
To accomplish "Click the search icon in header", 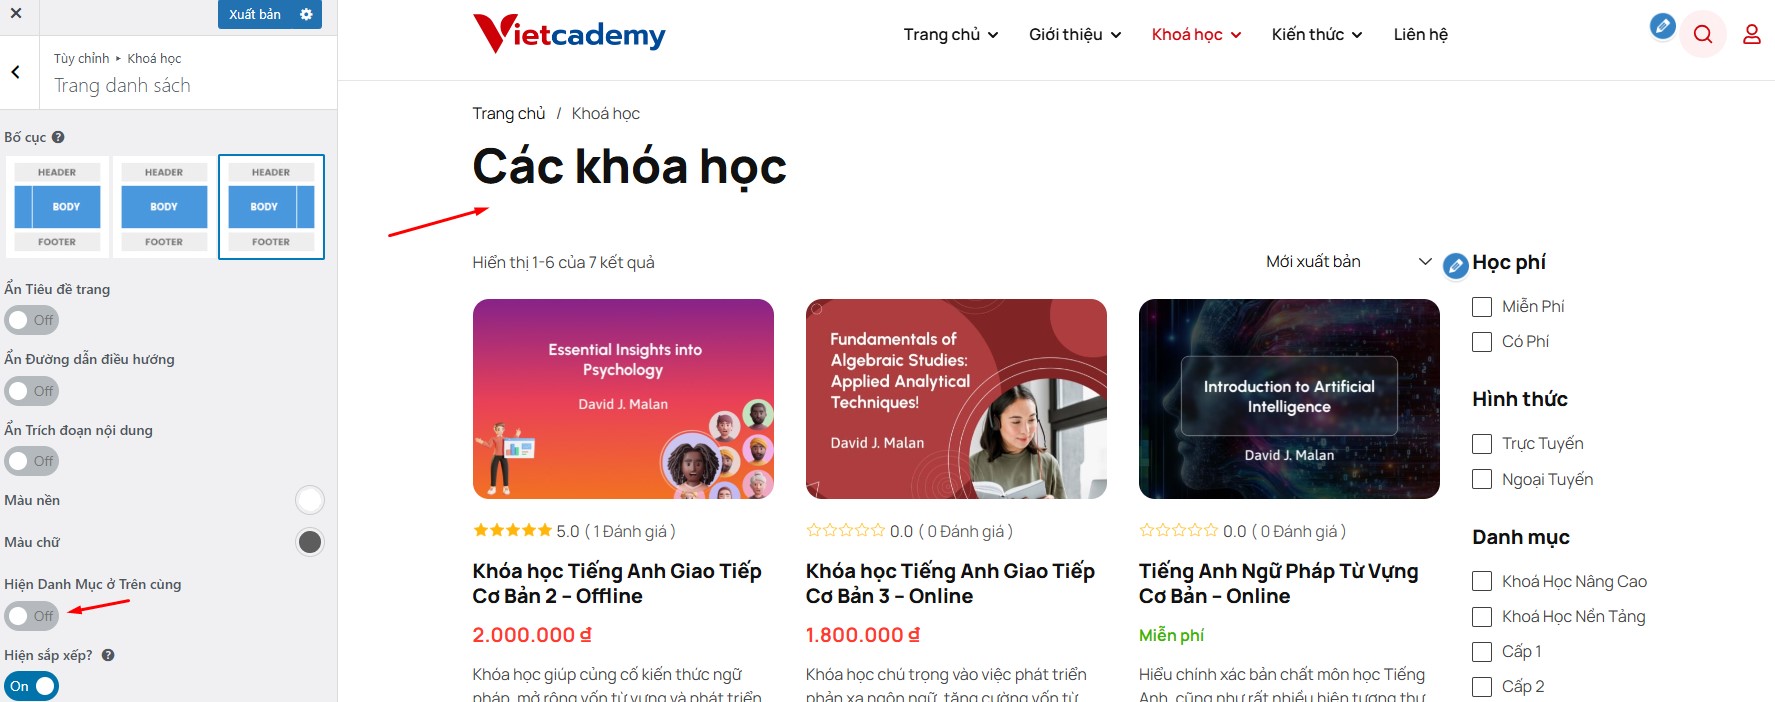I will point(1703,35).
